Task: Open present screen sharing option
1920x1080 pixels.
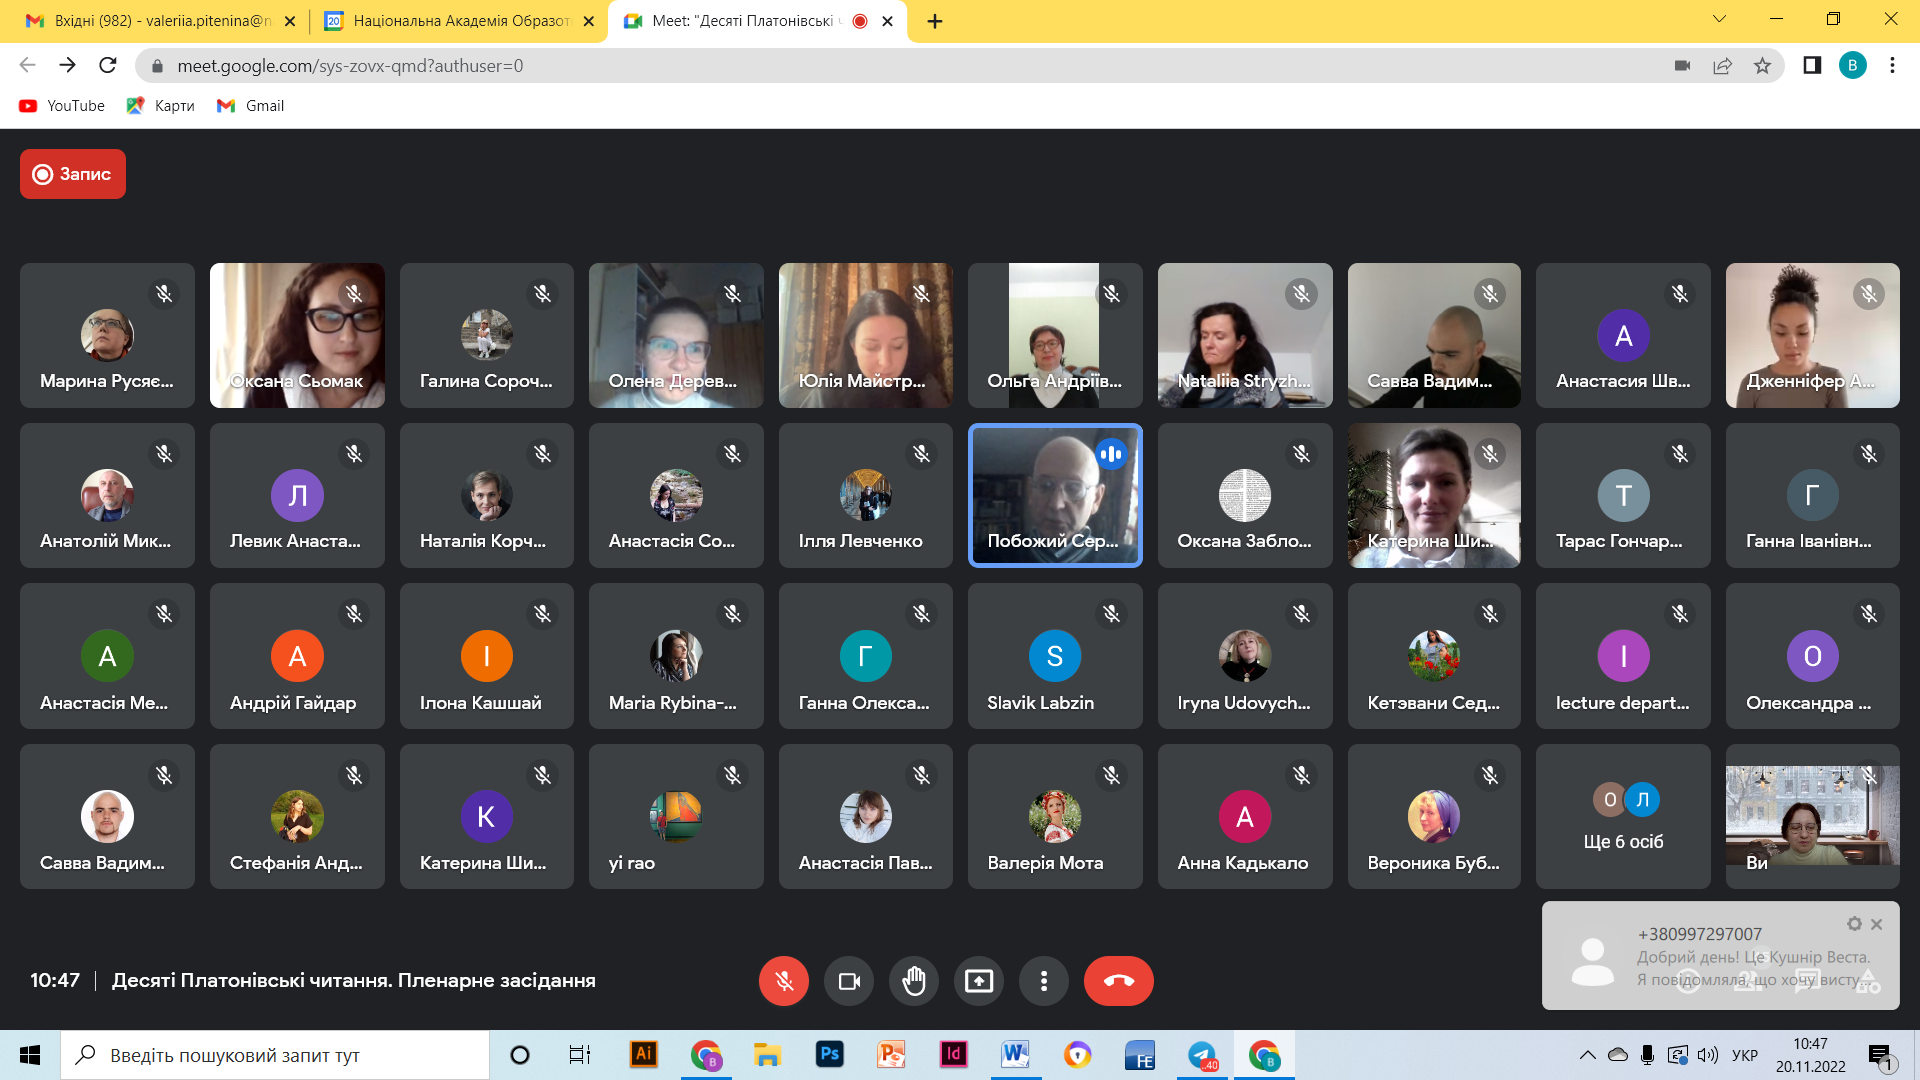Action: point(979,981)
